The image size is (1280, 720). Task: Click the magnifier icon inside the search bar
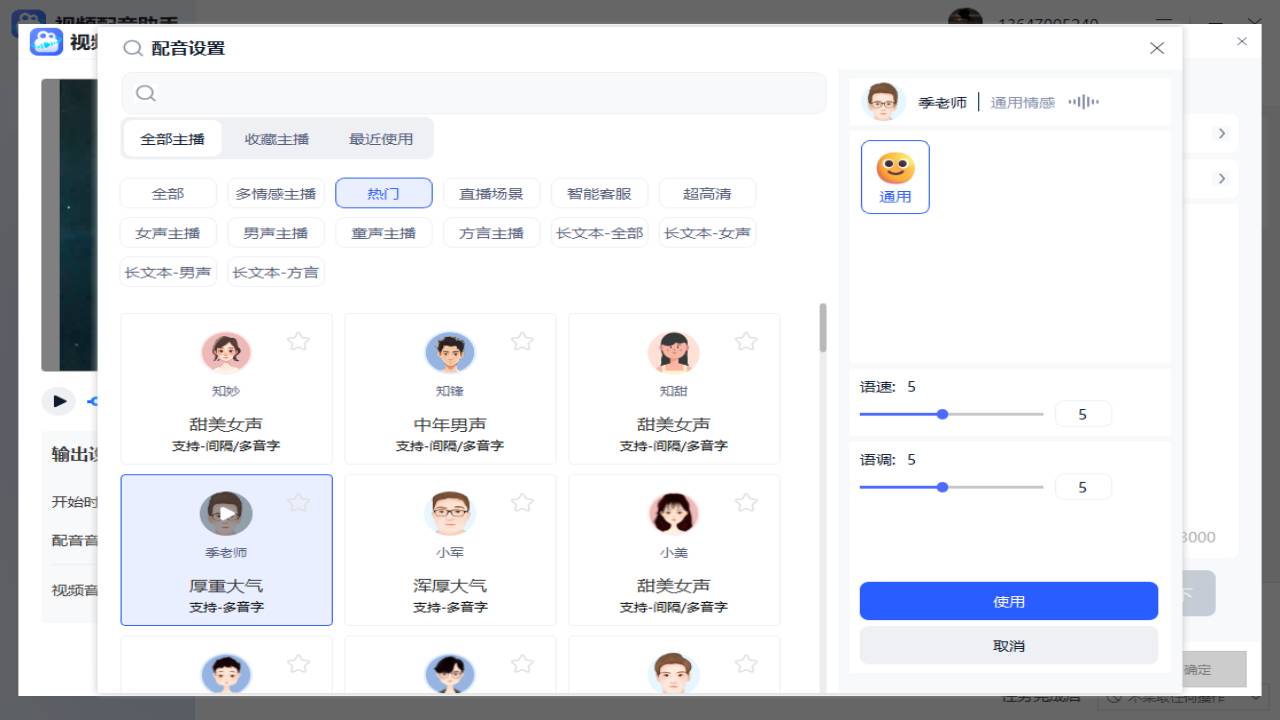[146, 92]
